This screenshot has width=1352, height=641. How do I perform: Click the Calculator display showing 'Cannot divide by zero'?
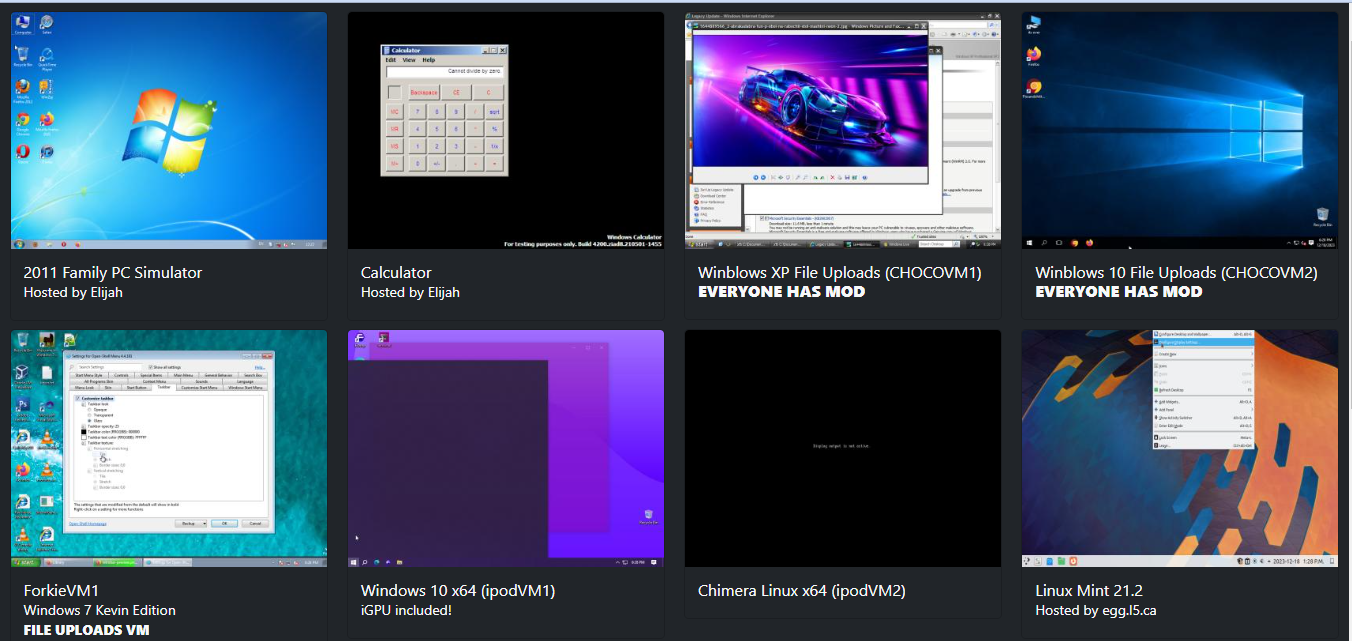[445, 72]
